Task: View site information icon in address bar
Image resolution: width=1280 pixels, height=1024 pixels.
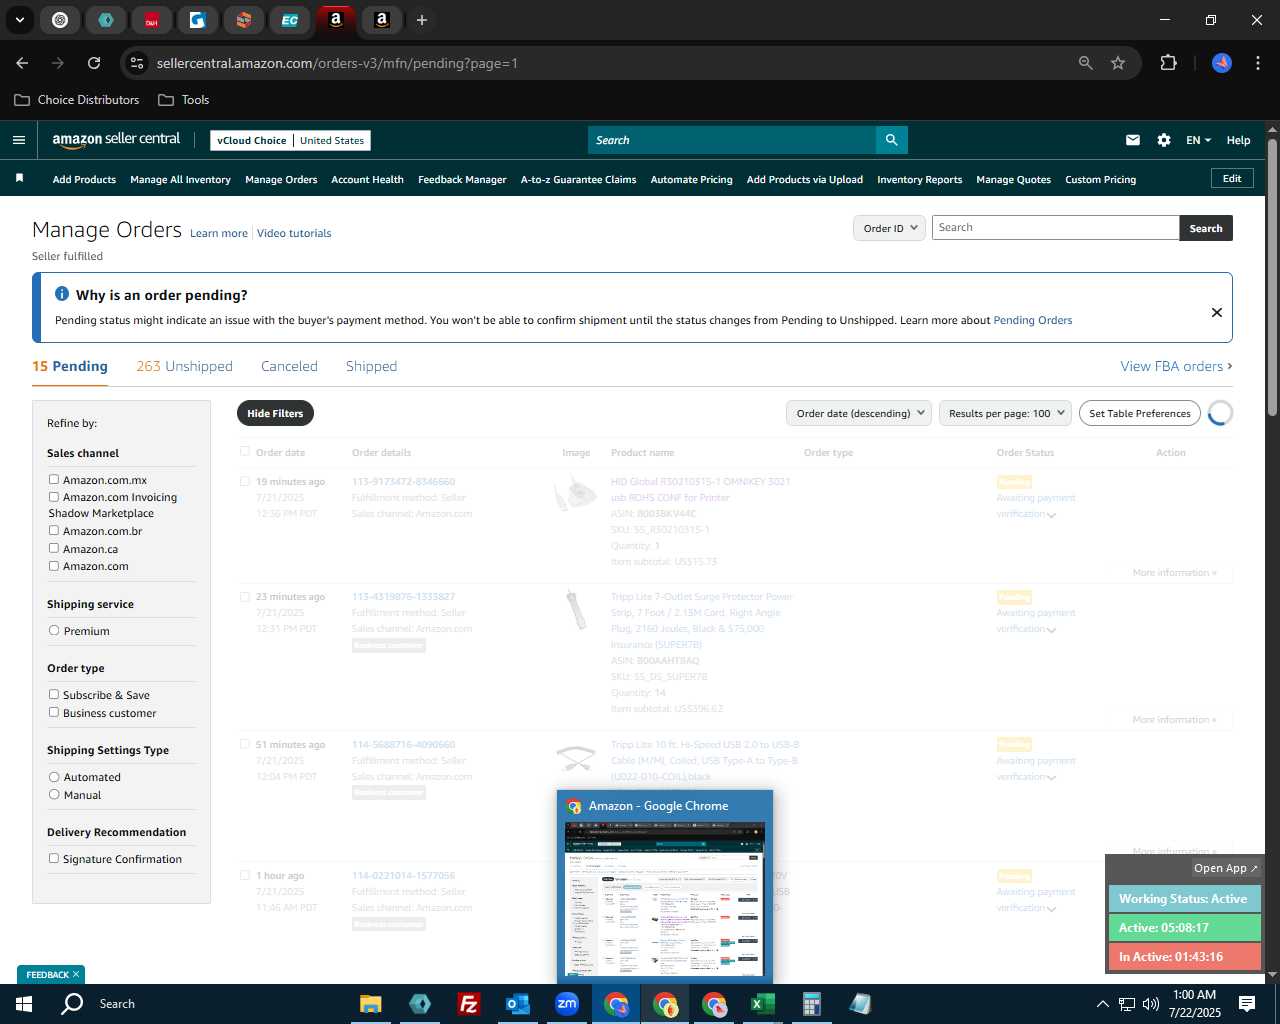Action: click(x=137, y=63)
